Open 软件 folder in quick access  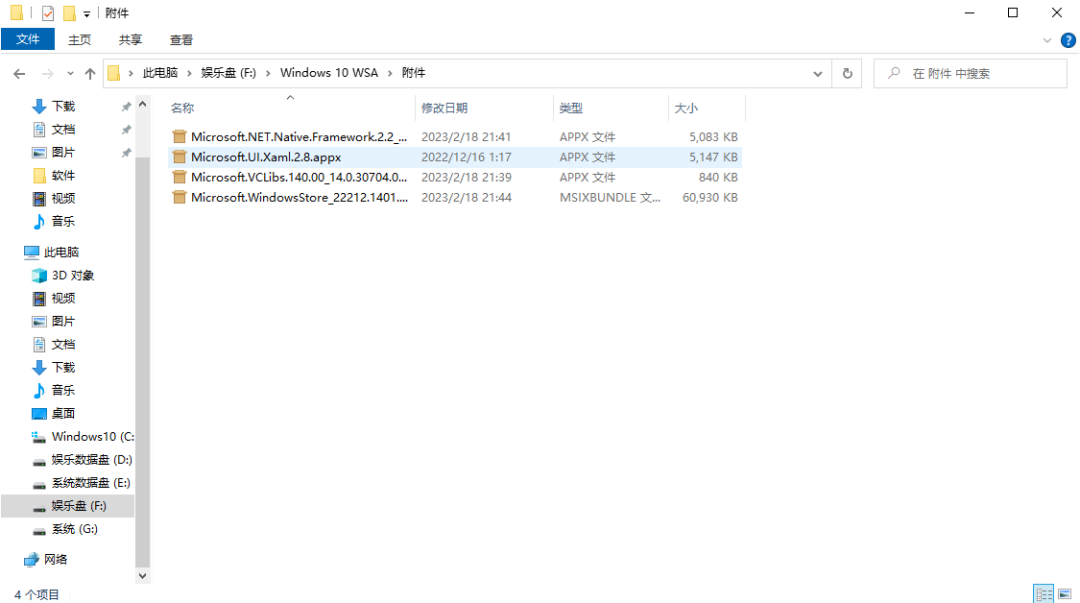pyautogui.click(x=63, y=176)
